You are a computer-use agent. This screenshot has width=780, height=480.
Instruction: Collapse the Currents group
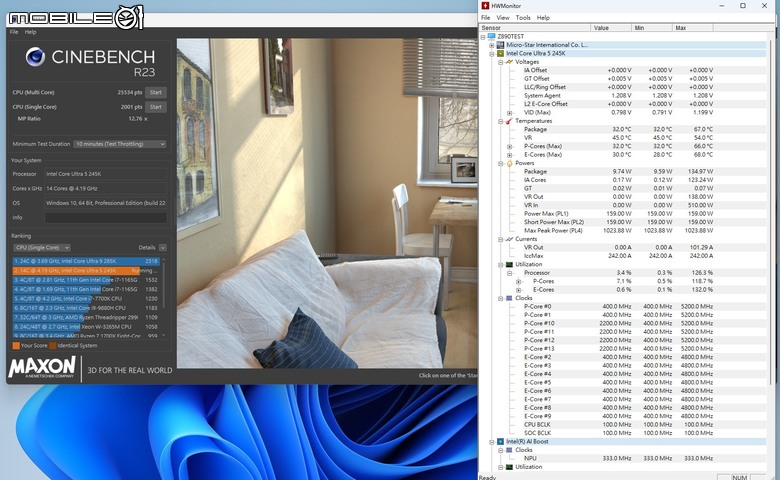click(500, 239)
